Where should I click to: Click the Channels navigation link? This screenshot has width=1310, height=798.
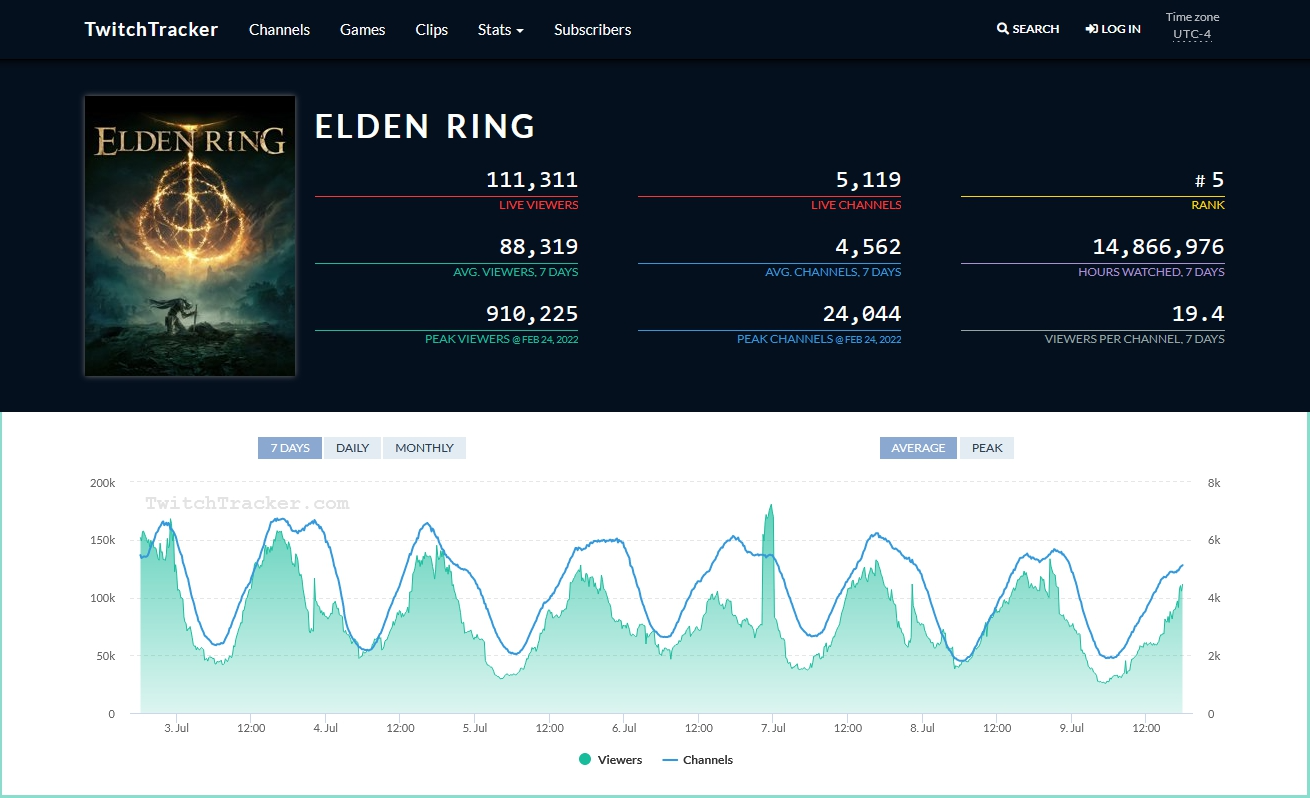pos(279,30)
